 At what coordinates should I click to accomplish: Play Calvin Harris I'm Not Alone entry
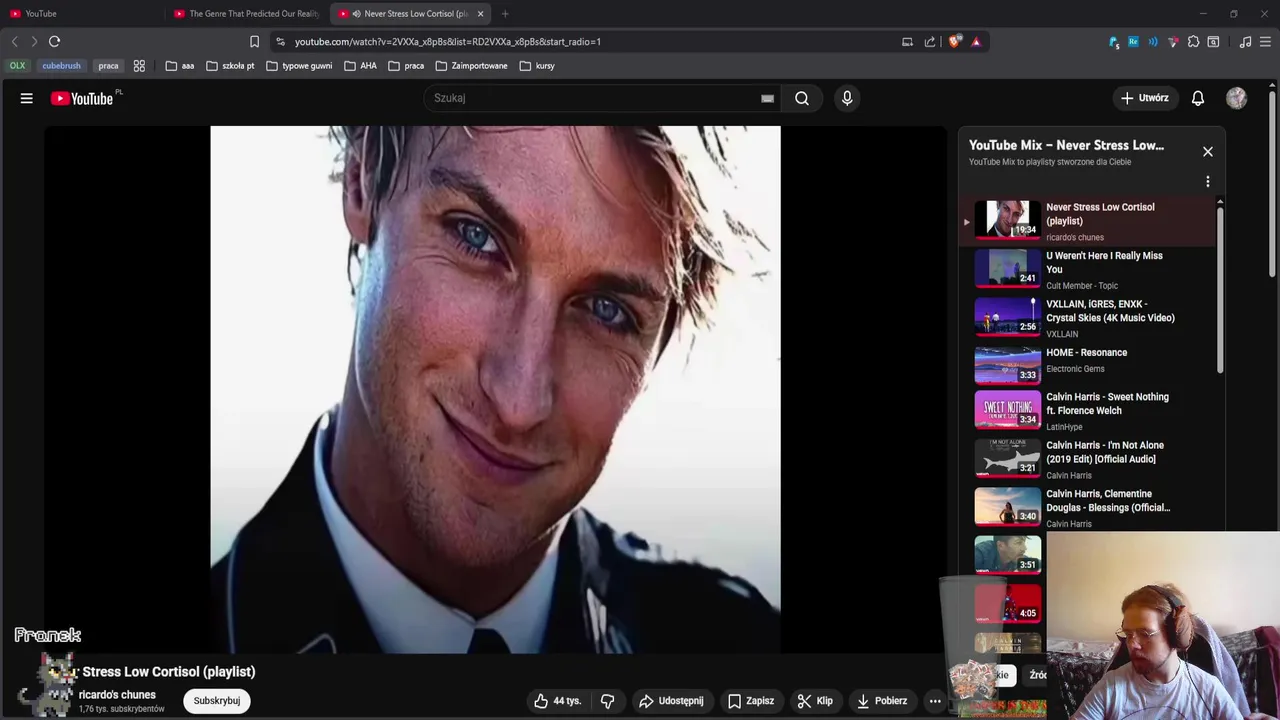click(1089, 458)
